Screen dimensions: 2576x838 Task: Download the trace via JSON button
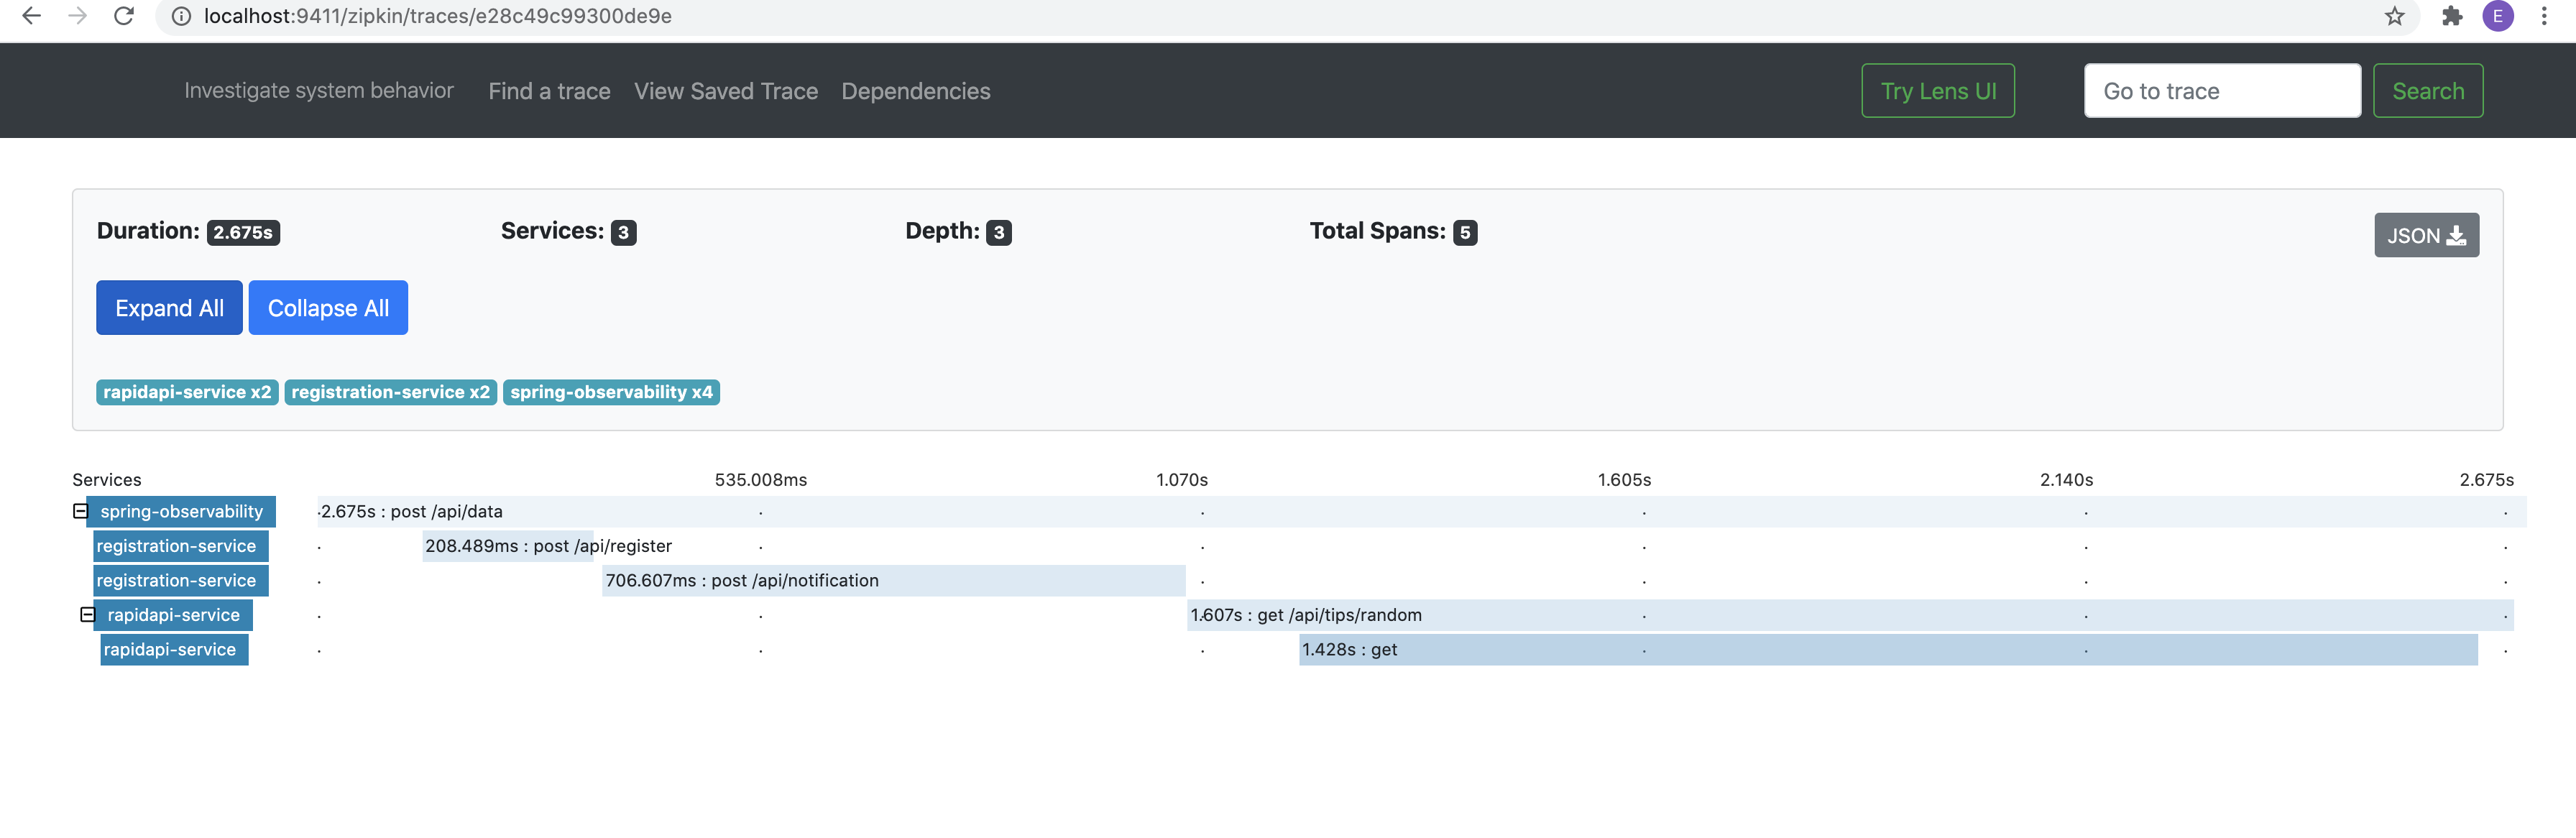click(x=2425, y=235)
